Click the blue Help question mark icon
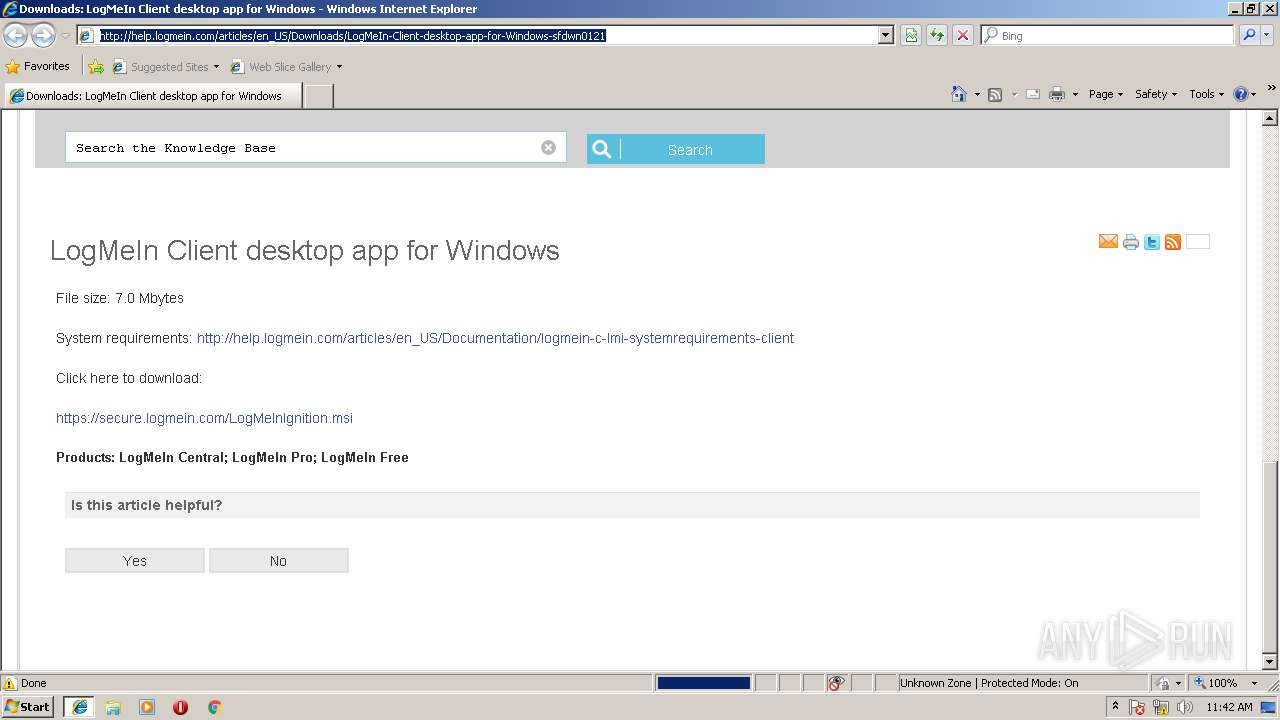The height and width of the screenshot is (720, 1280). 1241,94
